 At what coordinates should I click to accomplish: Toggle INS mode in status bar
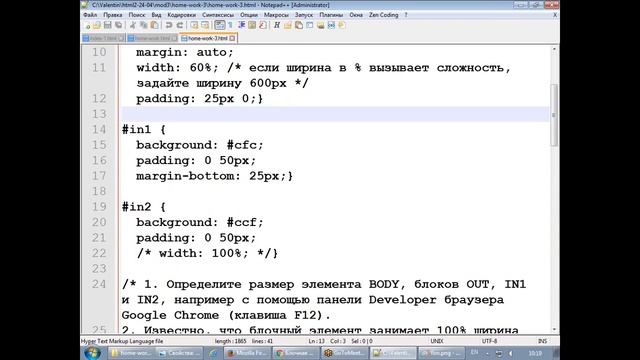[x=542, y=341]
